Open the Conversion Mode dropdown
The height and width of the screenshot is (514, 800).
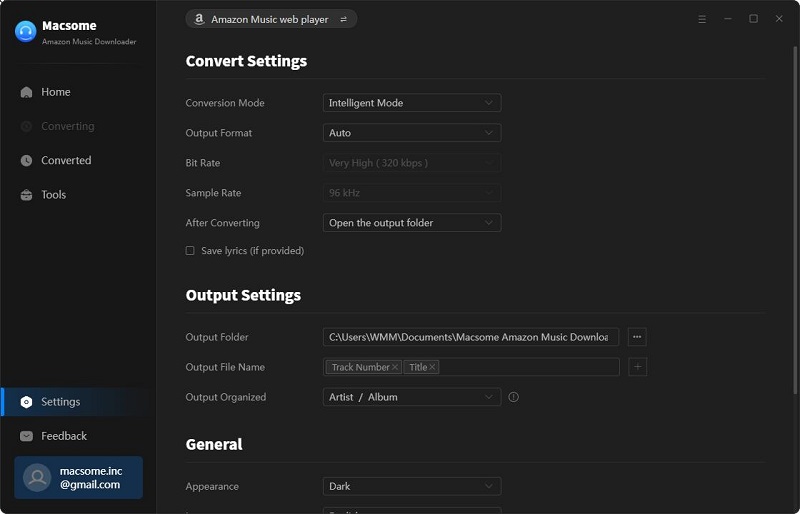click(x=412, y=103)
